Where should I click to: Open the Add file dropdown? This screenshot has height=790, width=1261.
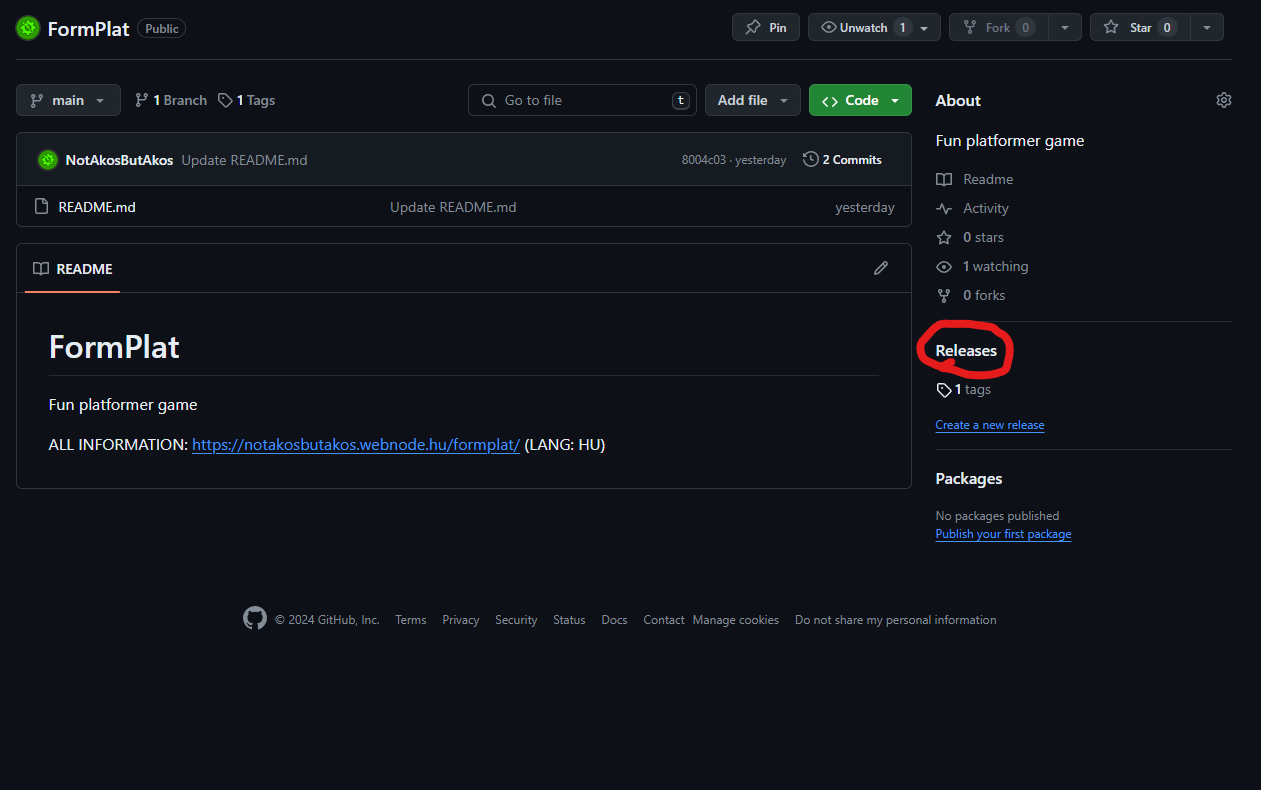(752, 100)
